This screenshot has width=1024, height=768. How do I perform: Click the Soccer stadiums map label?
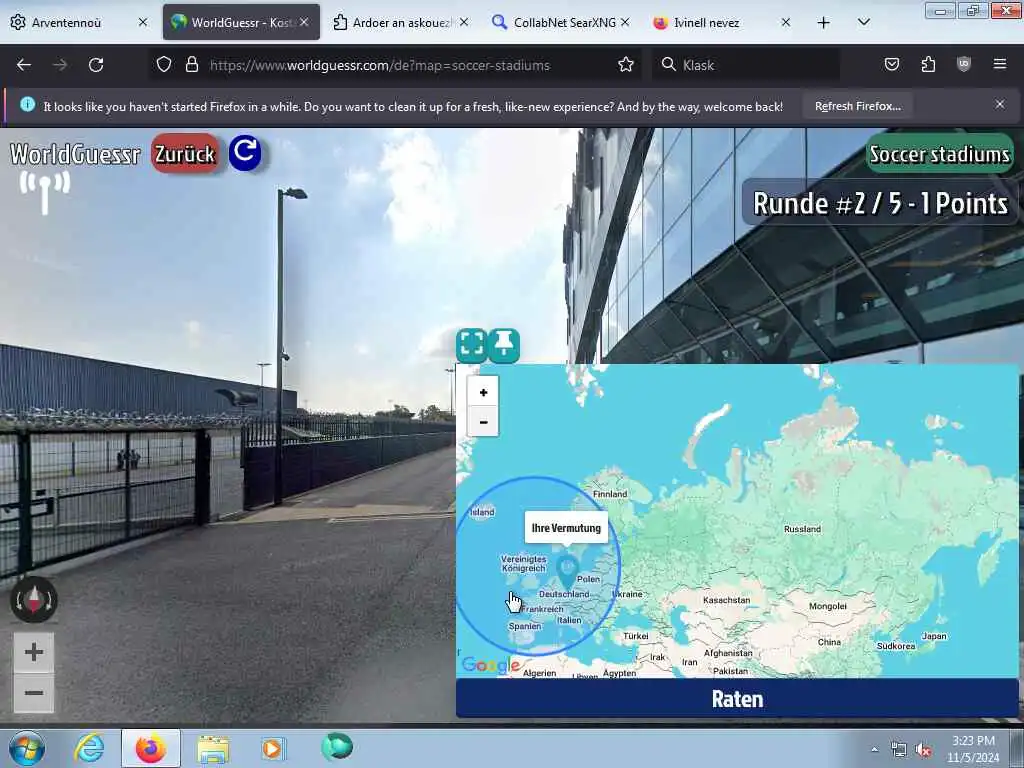[x=940, y=154]
